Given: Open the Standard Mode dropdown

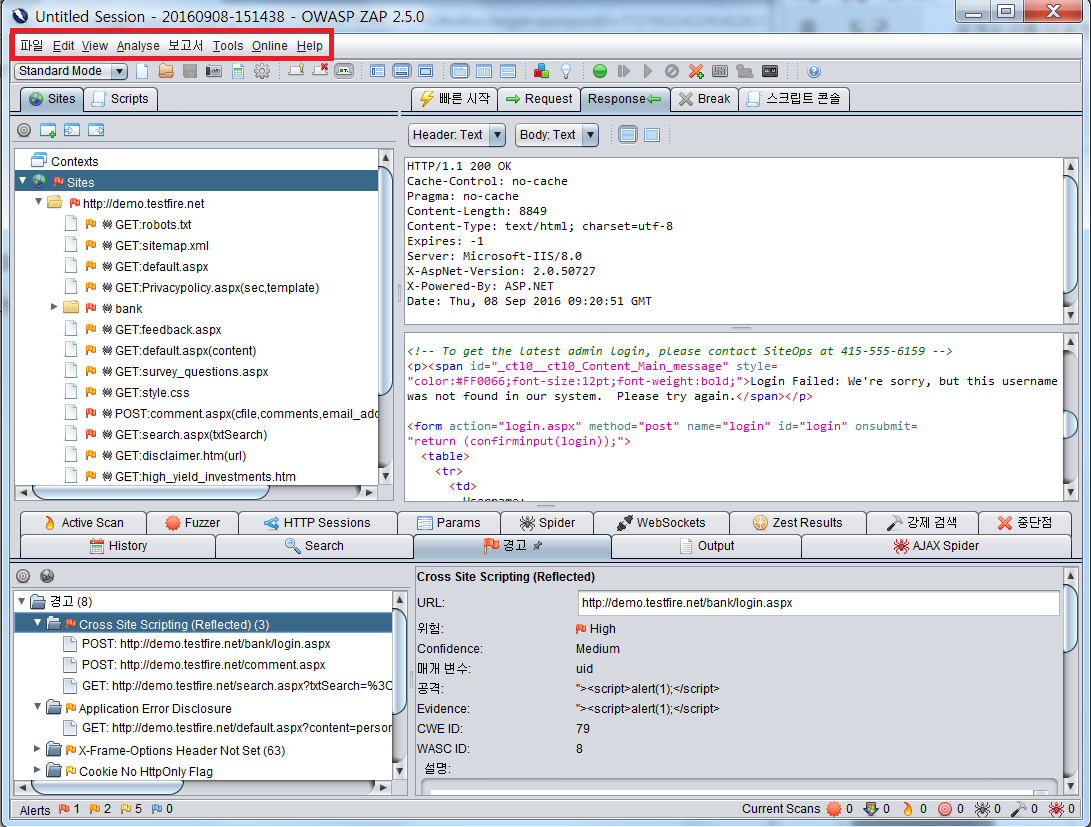Looking at the screenshot, I should (118, 71).
